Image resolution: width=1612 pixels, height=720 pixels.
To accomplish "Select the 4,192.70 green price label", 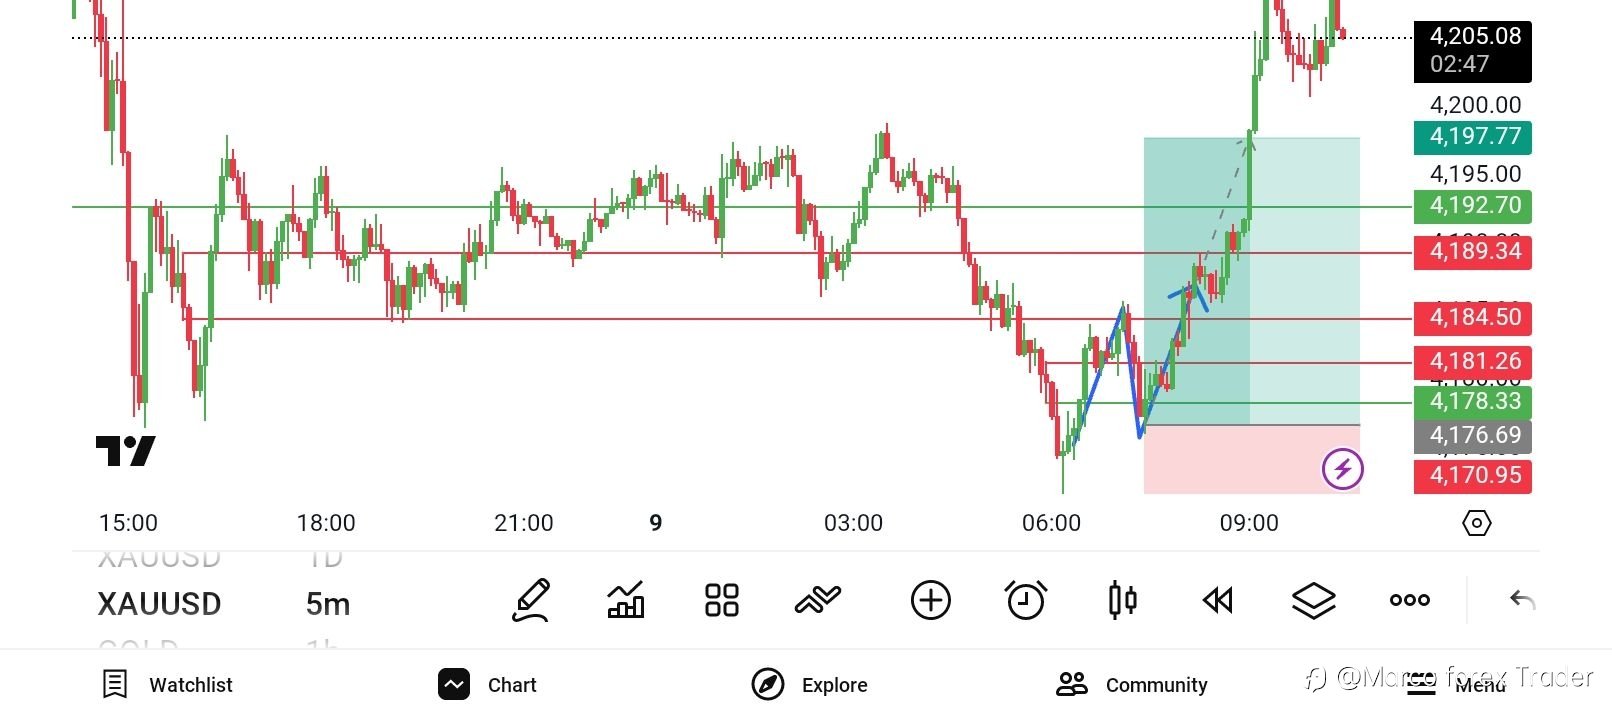I will coord(1472,206).
